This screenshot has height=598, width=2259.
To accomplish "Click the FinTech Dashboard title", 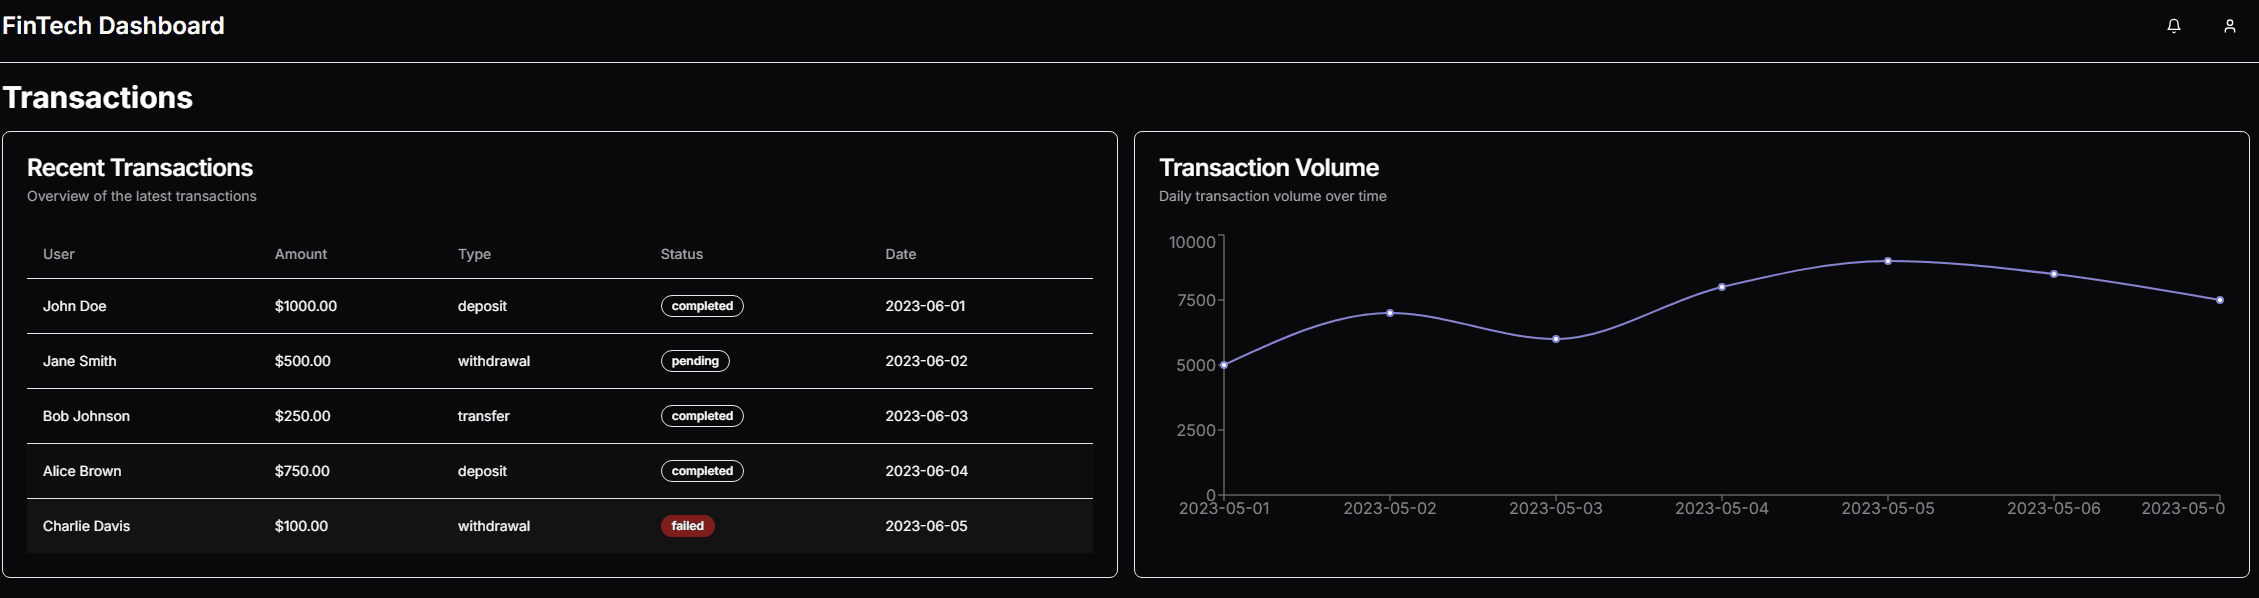I will click(113, 26).
